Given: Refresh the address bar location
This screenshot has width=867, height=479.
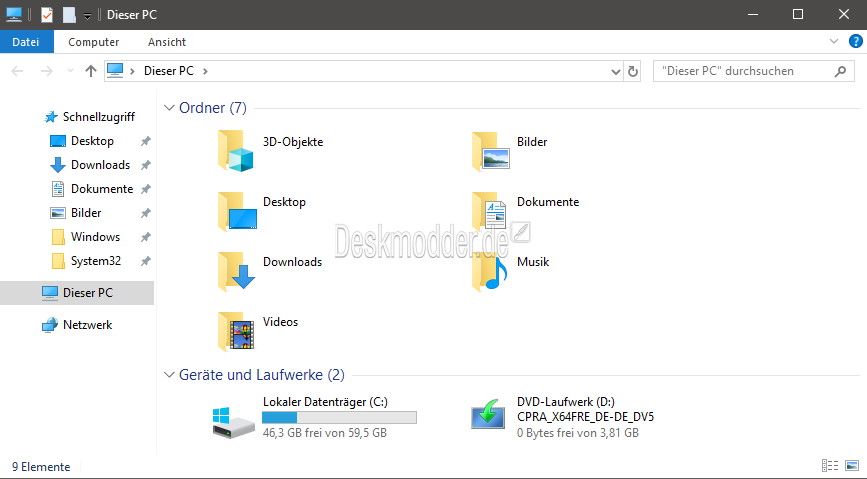Looking at the screenshot, I should coord(633,71).
